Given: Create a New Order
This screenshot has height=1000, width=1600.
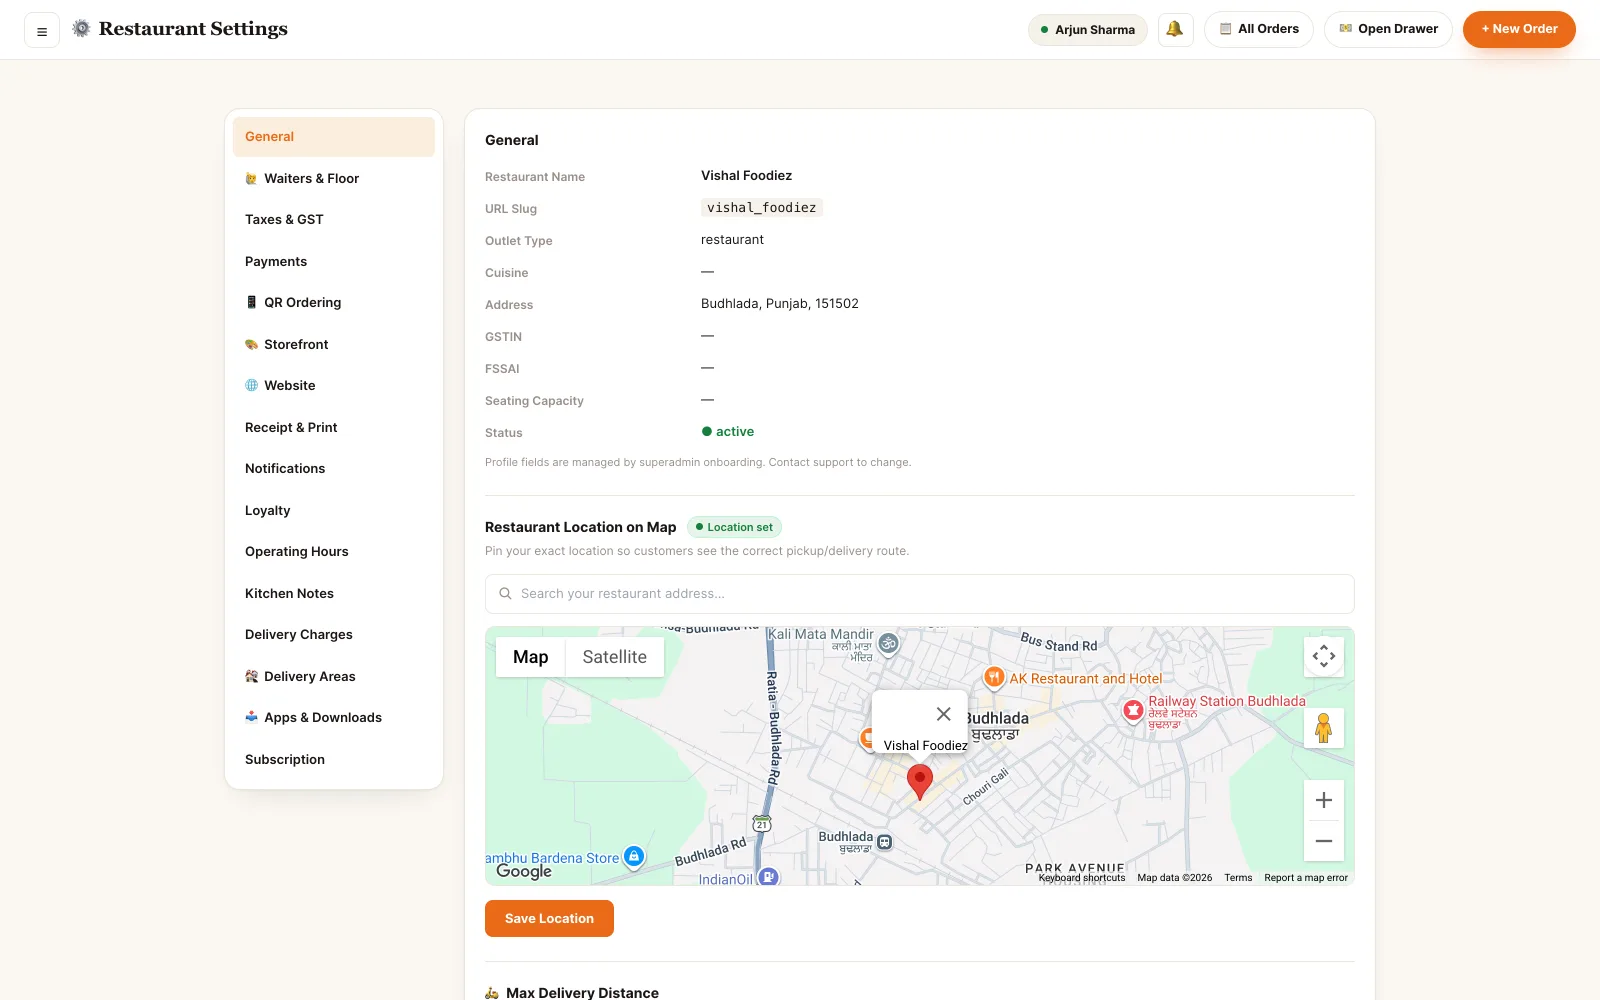Looking at the screenshot, I should click(x=1519, y=29).
